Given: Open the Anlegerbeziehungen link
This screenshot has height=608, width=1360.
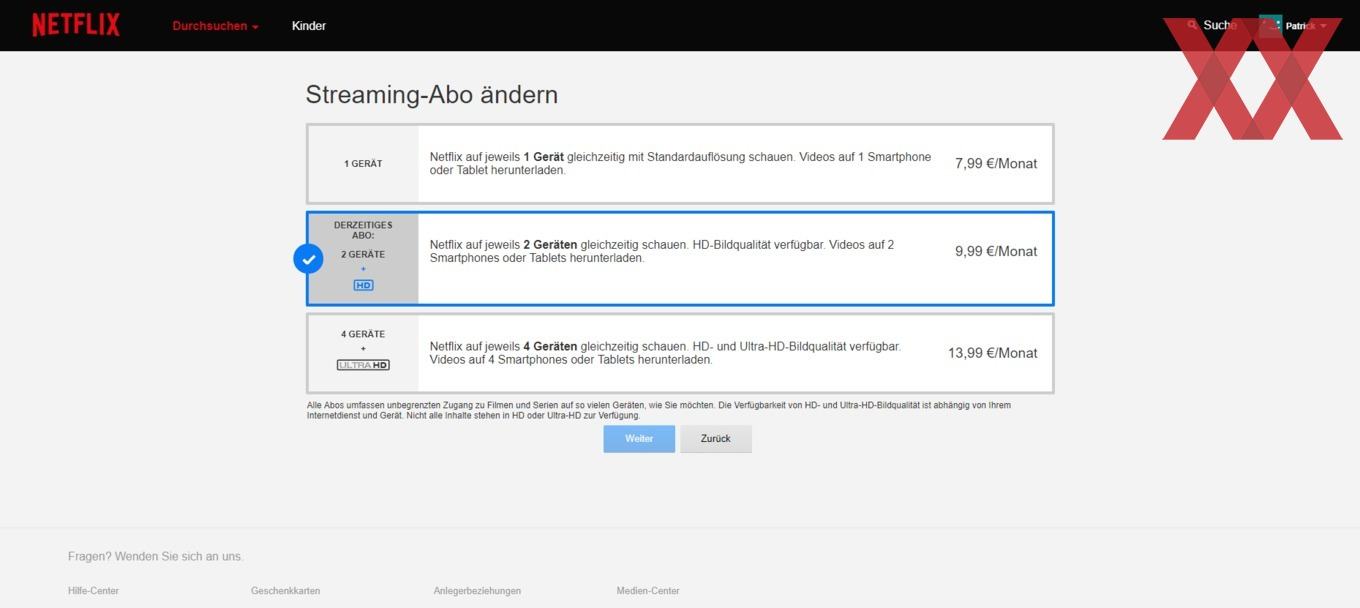Looking at the screenshot, I should pos(477,591).
